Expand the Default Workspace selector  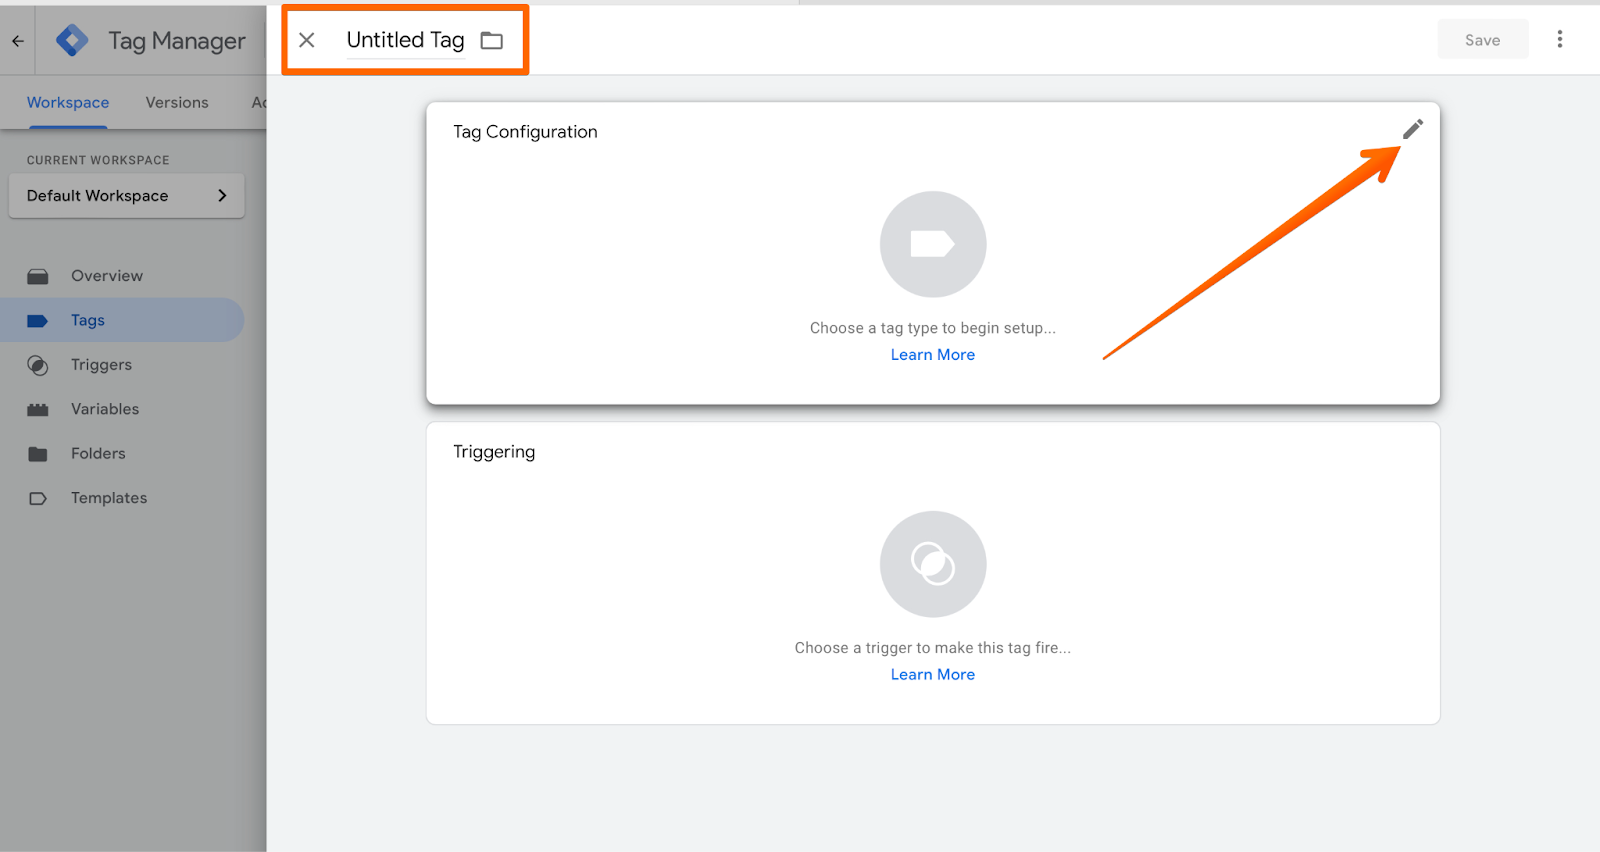tap(127, 196)
